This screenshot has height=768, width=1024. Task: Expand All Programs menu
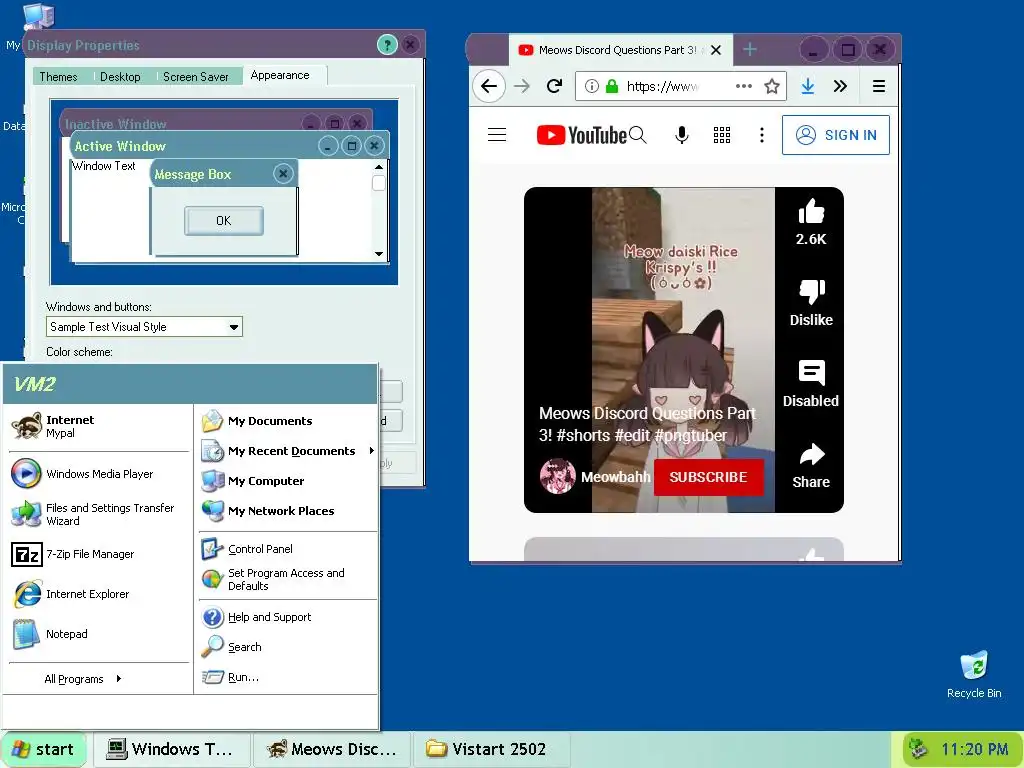[82, 679]
